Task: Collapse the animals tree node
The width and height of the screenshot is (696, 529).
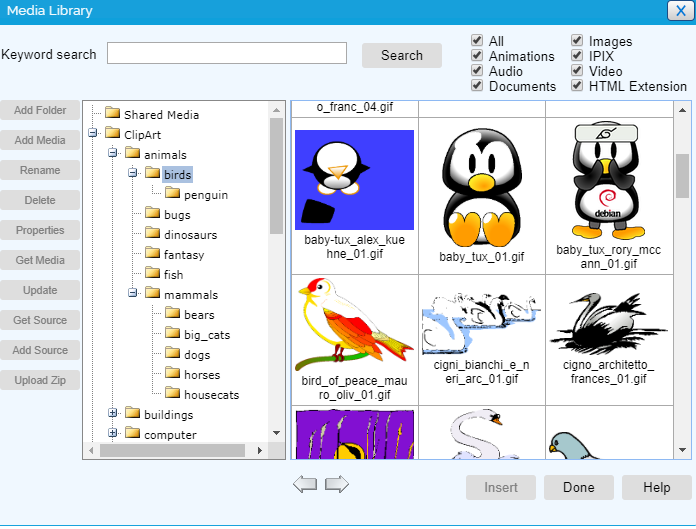Action: pyautogui.click(x=113, y=153)
